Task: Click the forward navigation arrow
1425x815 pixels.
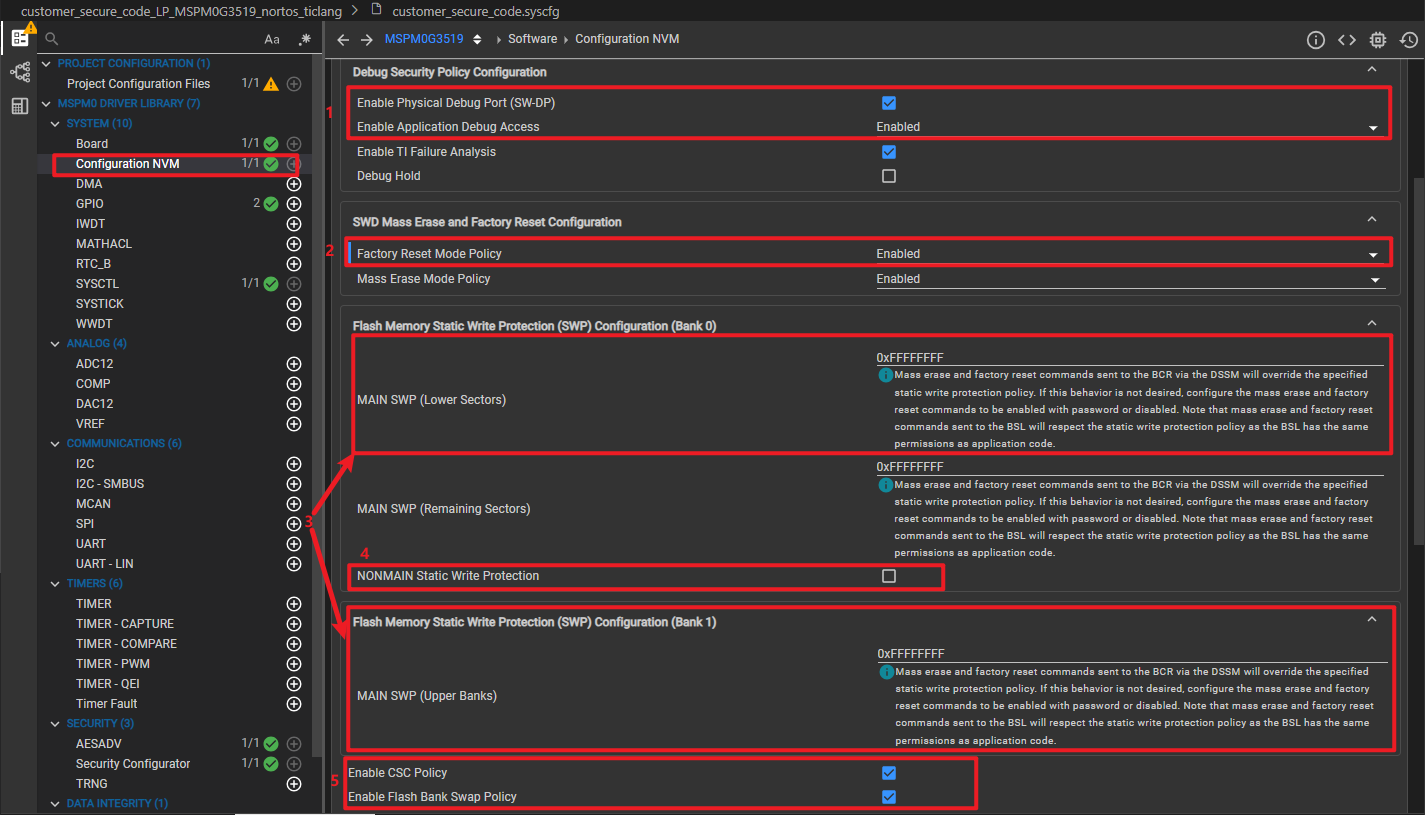Action: pos(367,40)
